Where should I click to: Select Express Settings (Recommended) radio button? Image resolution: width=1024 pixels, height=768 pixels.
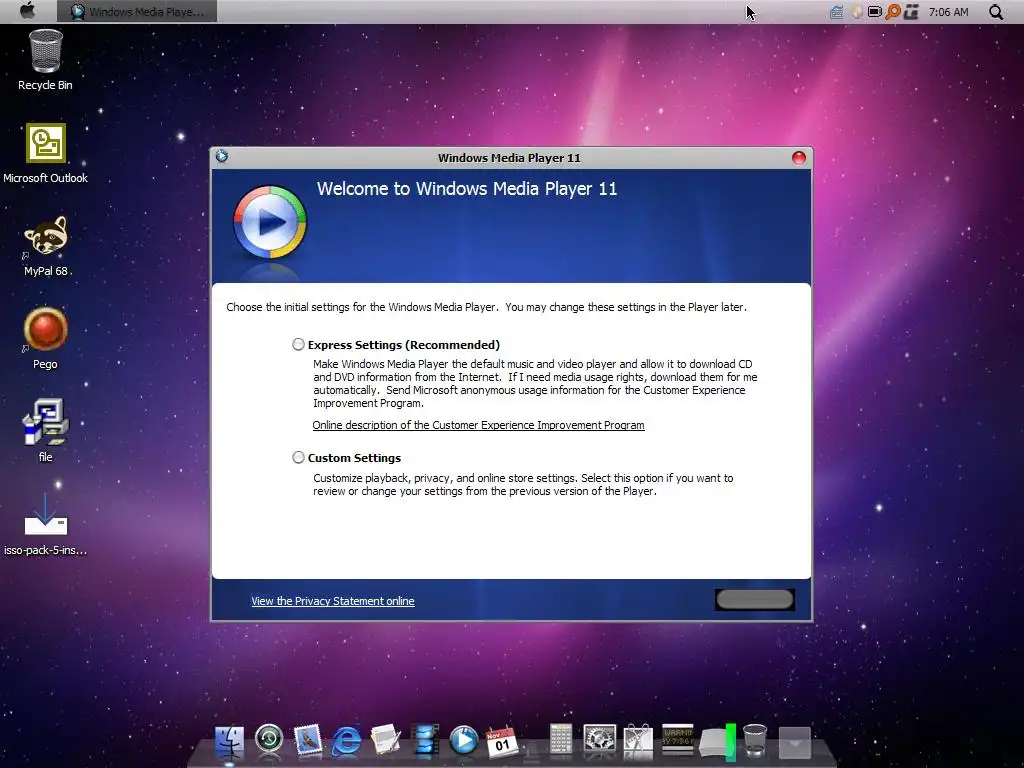coord(298,344)
